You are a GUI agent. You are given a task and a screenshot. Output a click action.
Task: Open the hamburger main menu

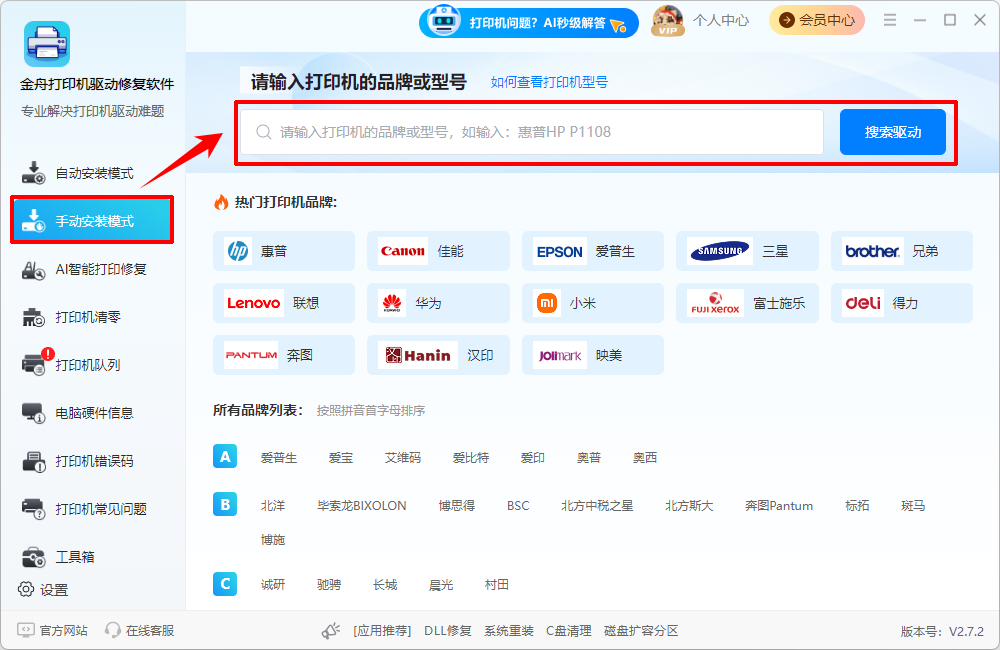pos(890,20)
